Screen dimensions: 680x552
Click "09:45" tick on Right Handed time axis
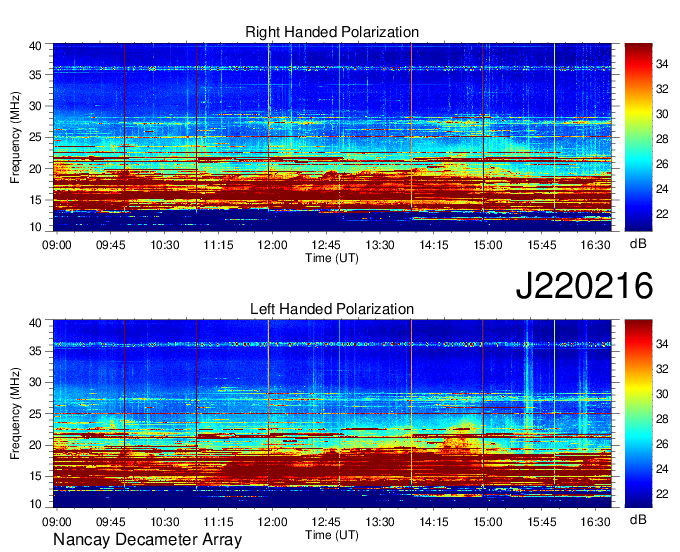pyautogui.click(x=111, y=245)
